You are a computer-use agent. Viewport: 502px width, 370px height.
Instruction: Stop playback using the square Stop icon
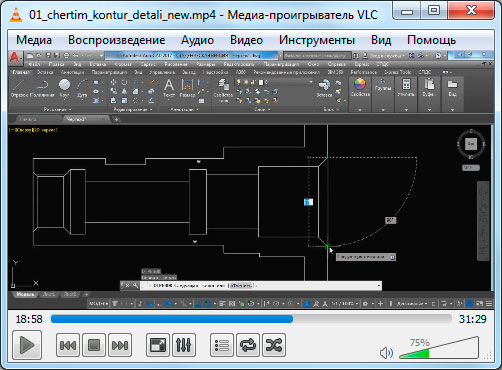[x=94, y=345]
